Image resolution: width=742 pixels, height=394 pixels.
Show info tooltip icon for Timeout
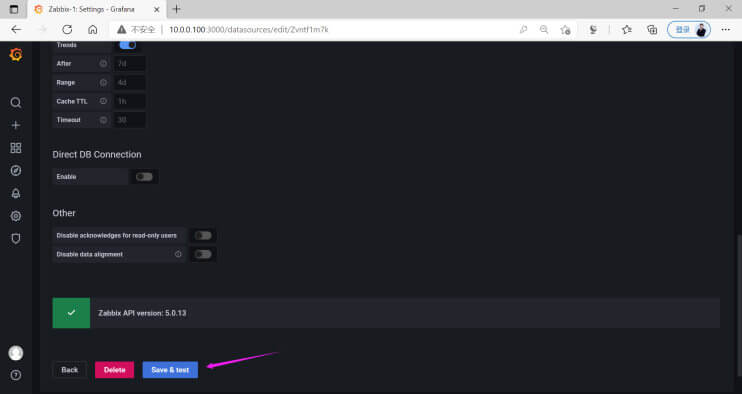tap(103, 120)
